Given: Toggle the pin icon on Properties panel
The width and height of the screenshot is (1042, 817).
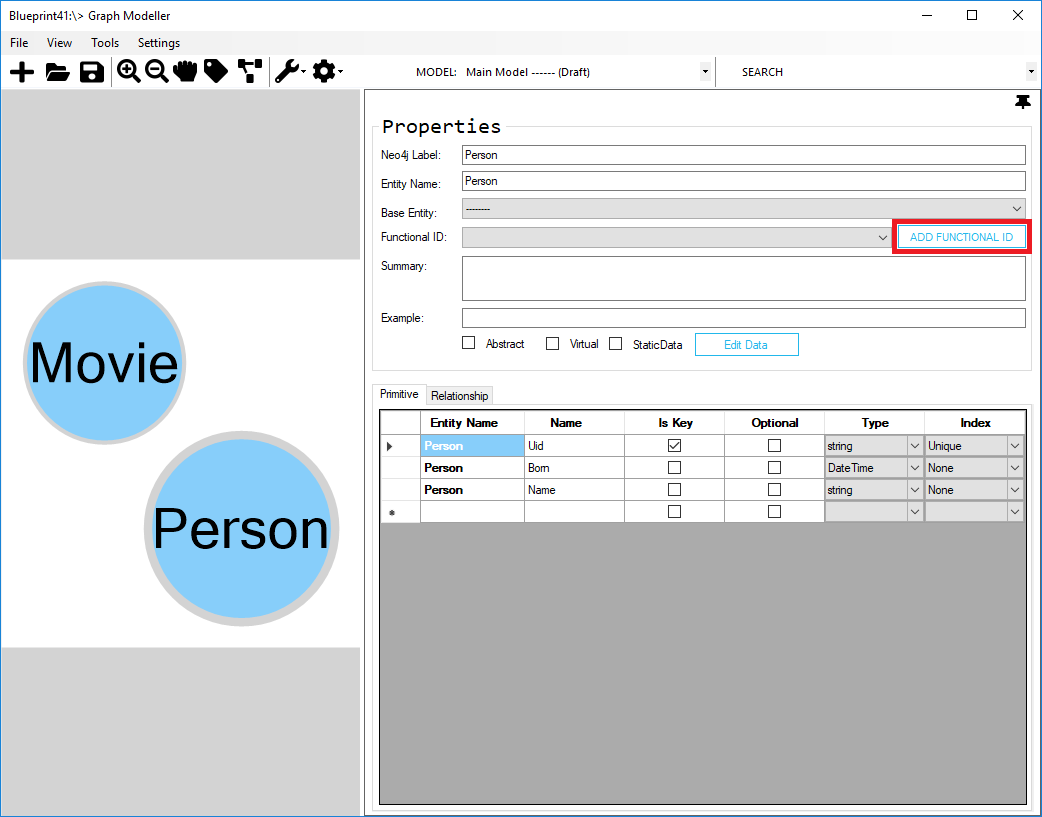Looking at the screenshot, I should coord(1023,102).
